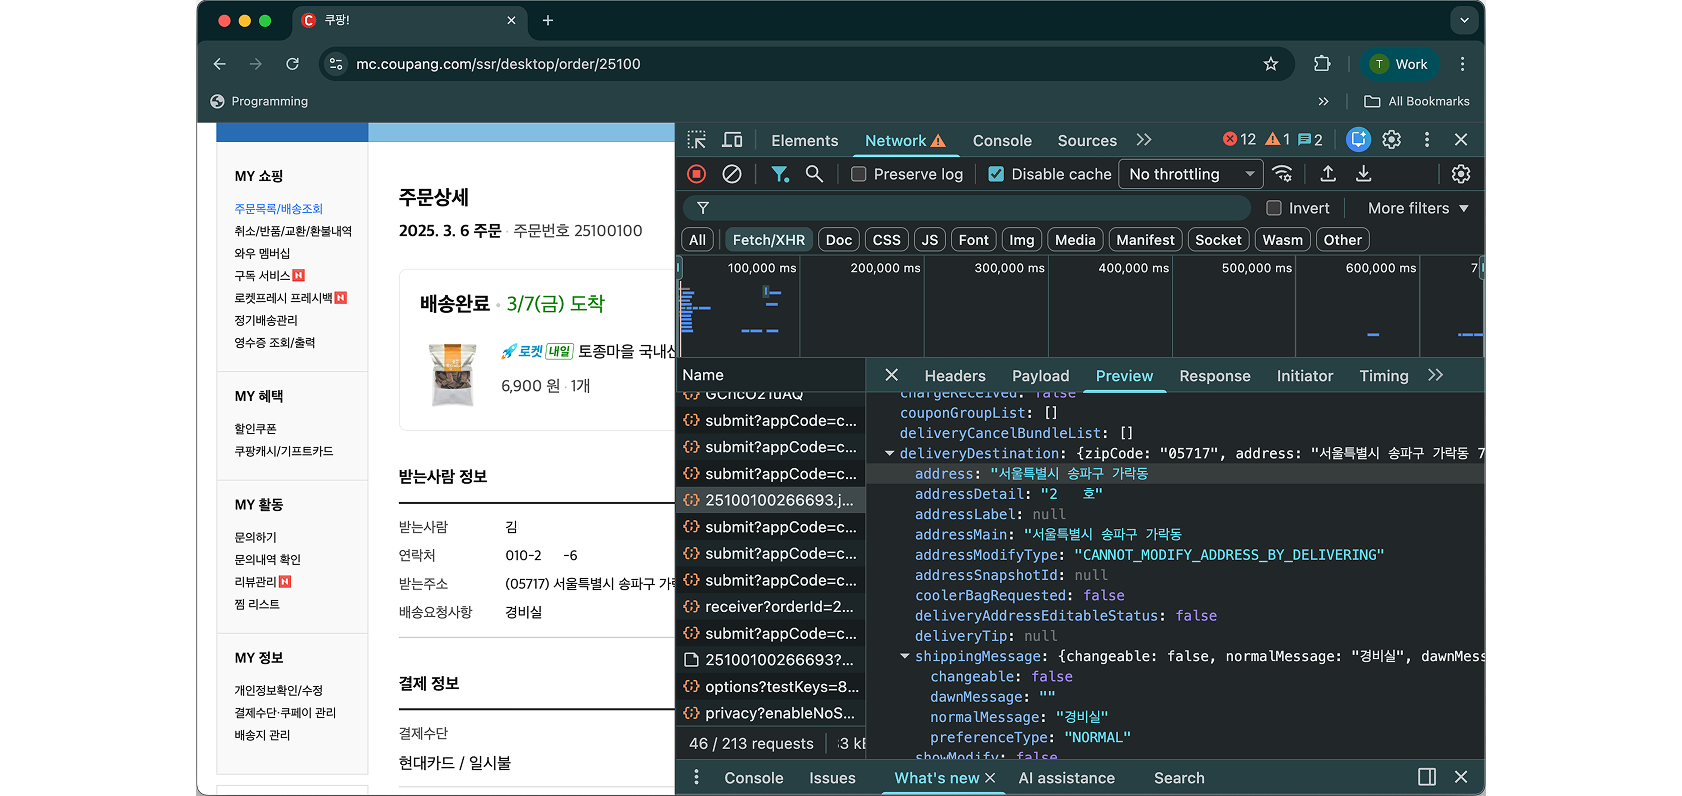This screenshot has width=1682, height=796.
Task: Switch to the Sources panel
Action: pyautogui.click(x=1087, y=141)
